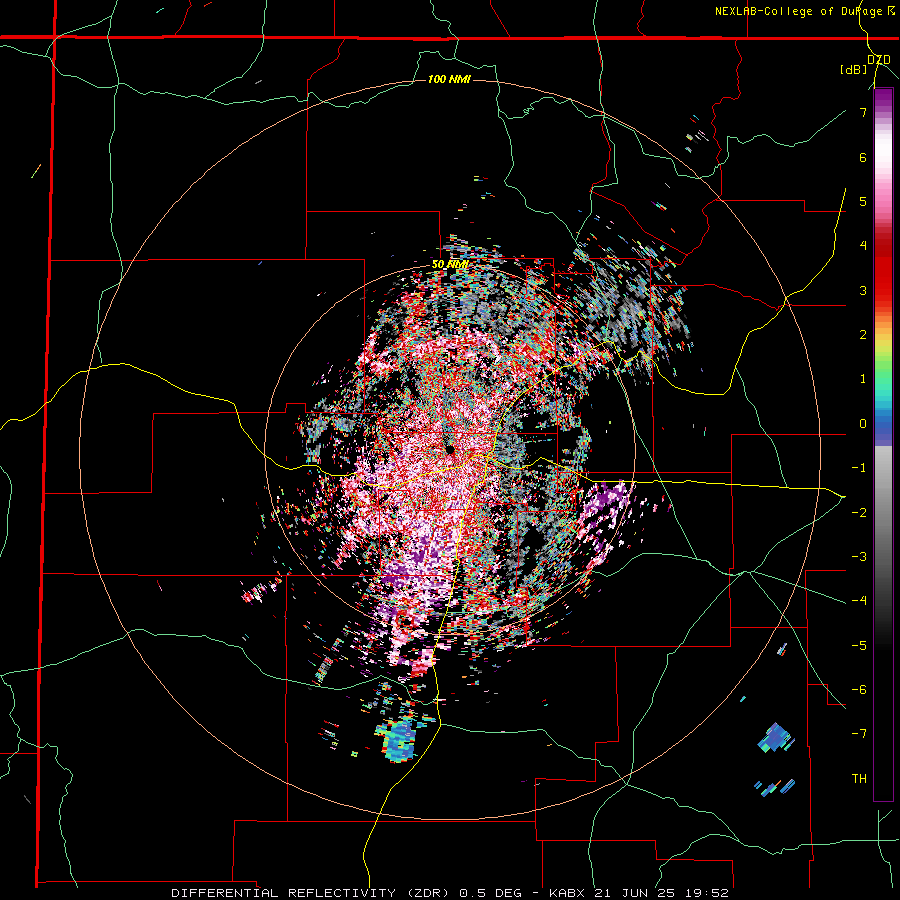Pick the 0 value on dB scale
The image size is (900, 900).
pyautogui.click(x=863, y=424)
